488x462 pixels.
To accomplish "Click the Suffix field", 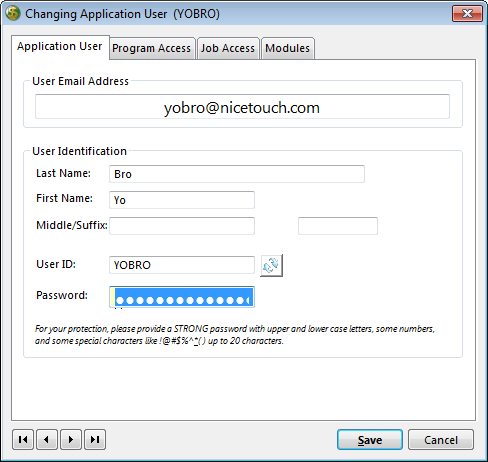I will point(338,226).
